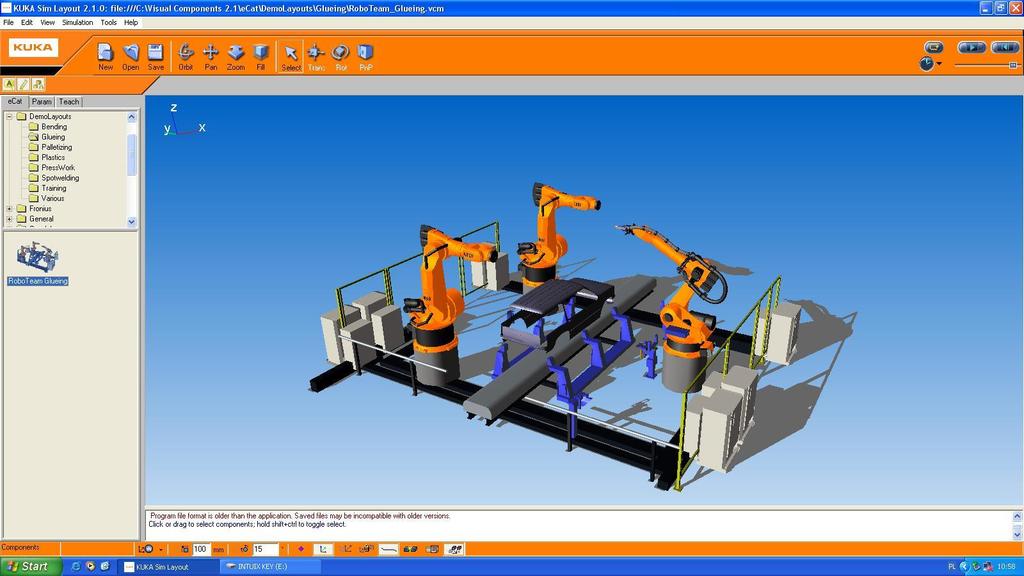Screen dimensions: 1024x576
Task: Start the simulation with the play button
Action: coord(971,47)
